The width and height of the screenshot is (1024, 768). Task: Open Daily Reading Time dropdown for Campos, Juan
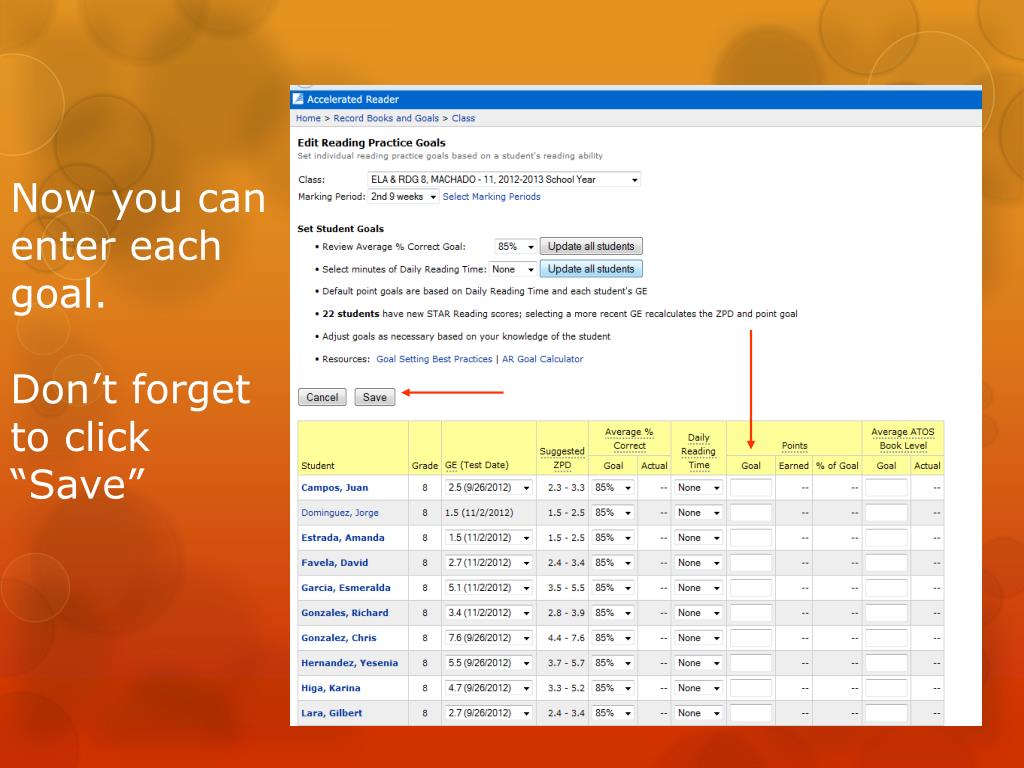coord(698,488)
